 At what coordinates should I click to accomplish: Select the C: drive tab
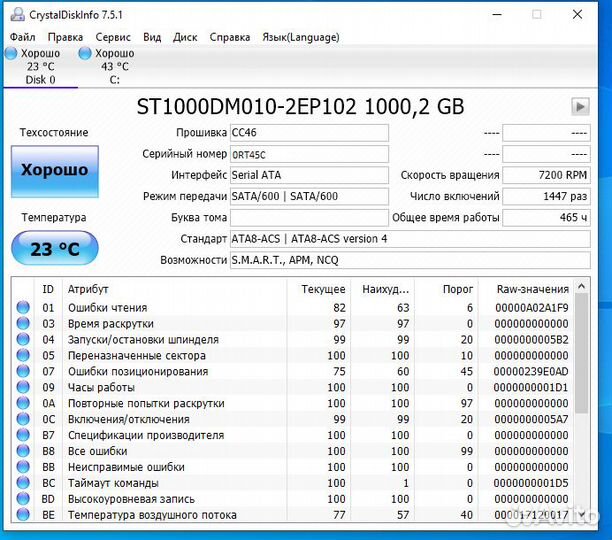pos(114,67)
